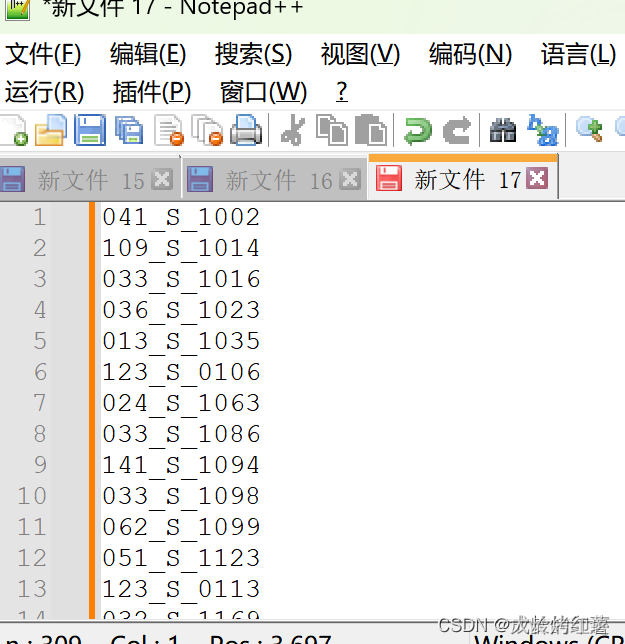This screenshot has height=644, width=625.
Task: Click the Col : 1 status bar entry
Action: point(145,638)
